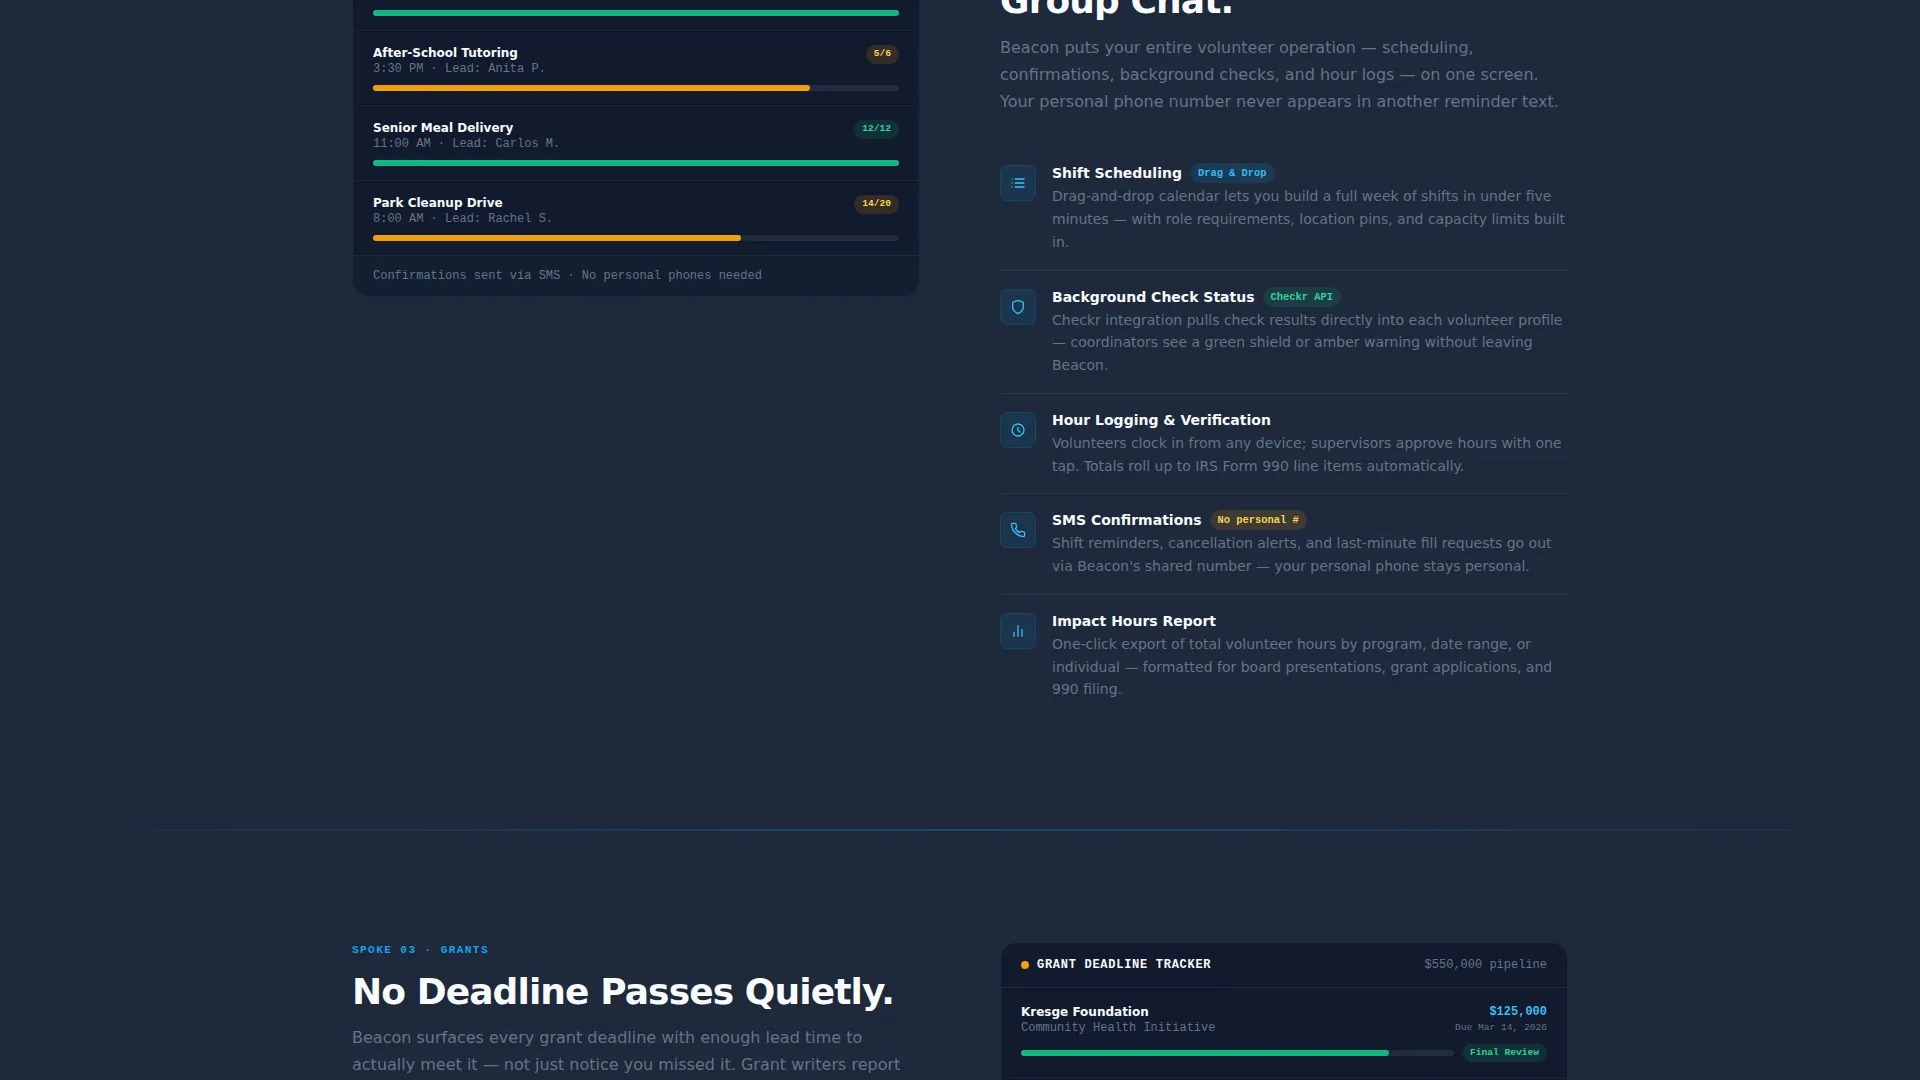Click the Confirmations sent via SMS footer note

pos(567,275)
